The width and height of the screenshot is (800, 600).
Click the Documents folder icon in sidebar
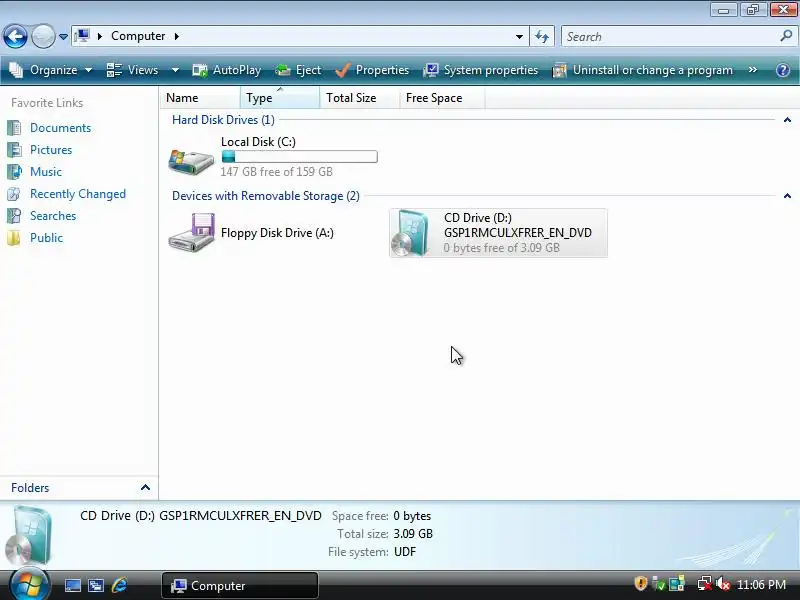(x=14, y=128)
